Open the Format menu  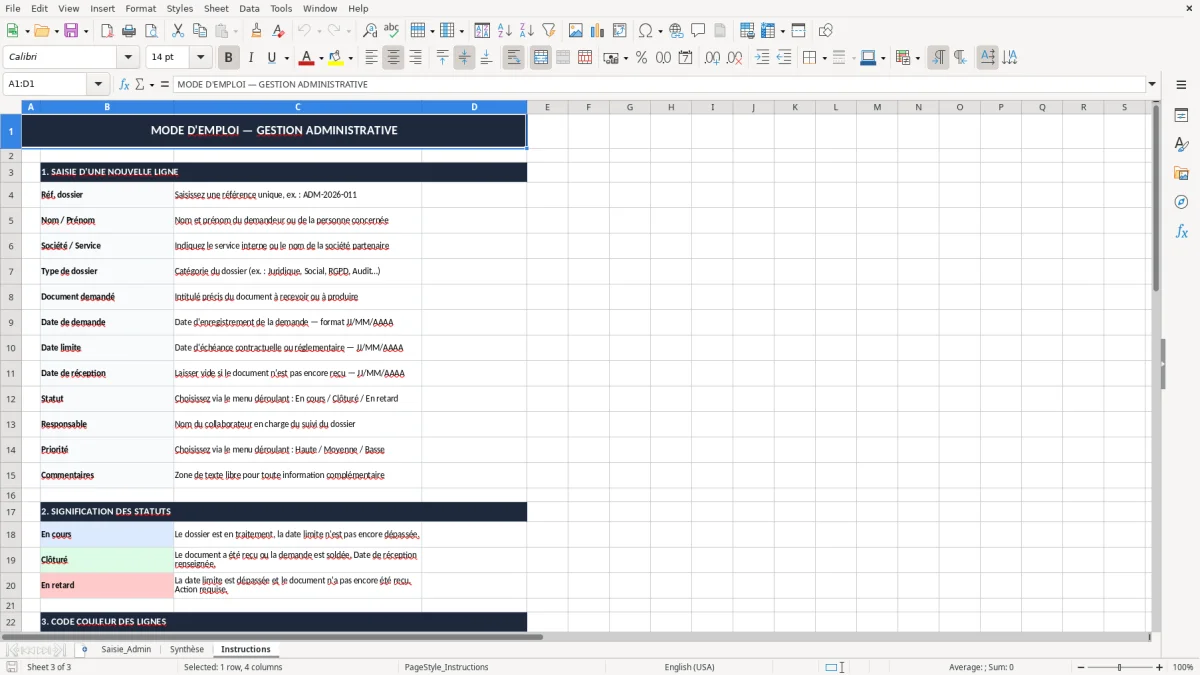click(x=141, y=9)
